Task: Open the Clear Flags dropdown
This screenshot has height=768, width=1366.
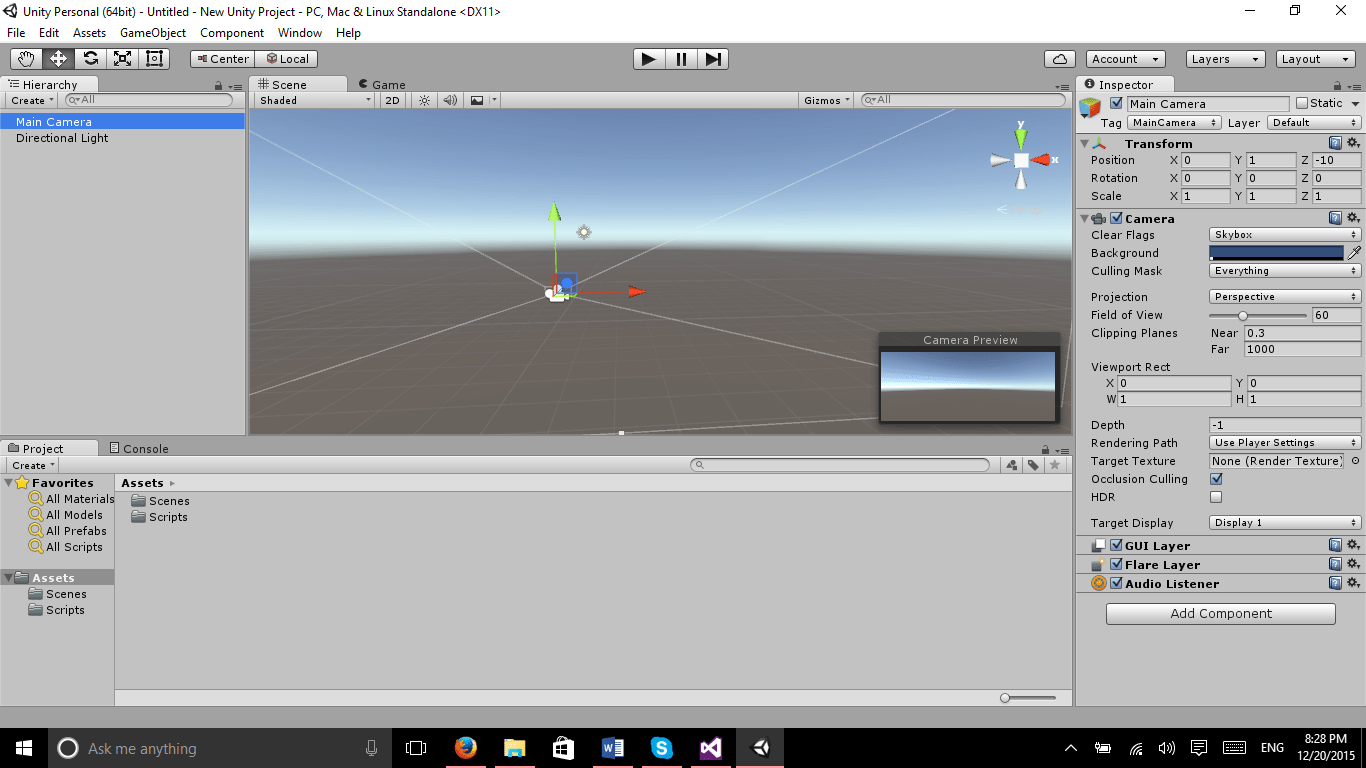Action: pyautogui.click(x=1284, y=234)
